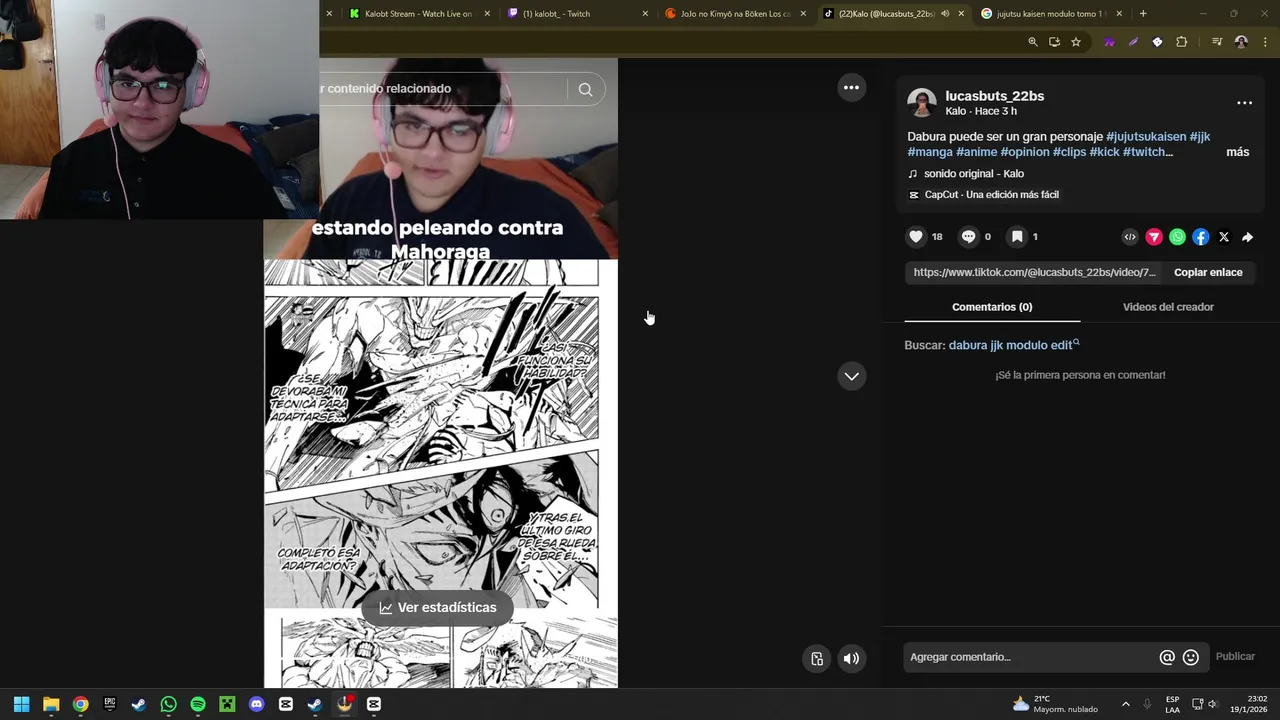Open ESP LAA language switcher
The image size is (1280, 720).
point(1172,704)
